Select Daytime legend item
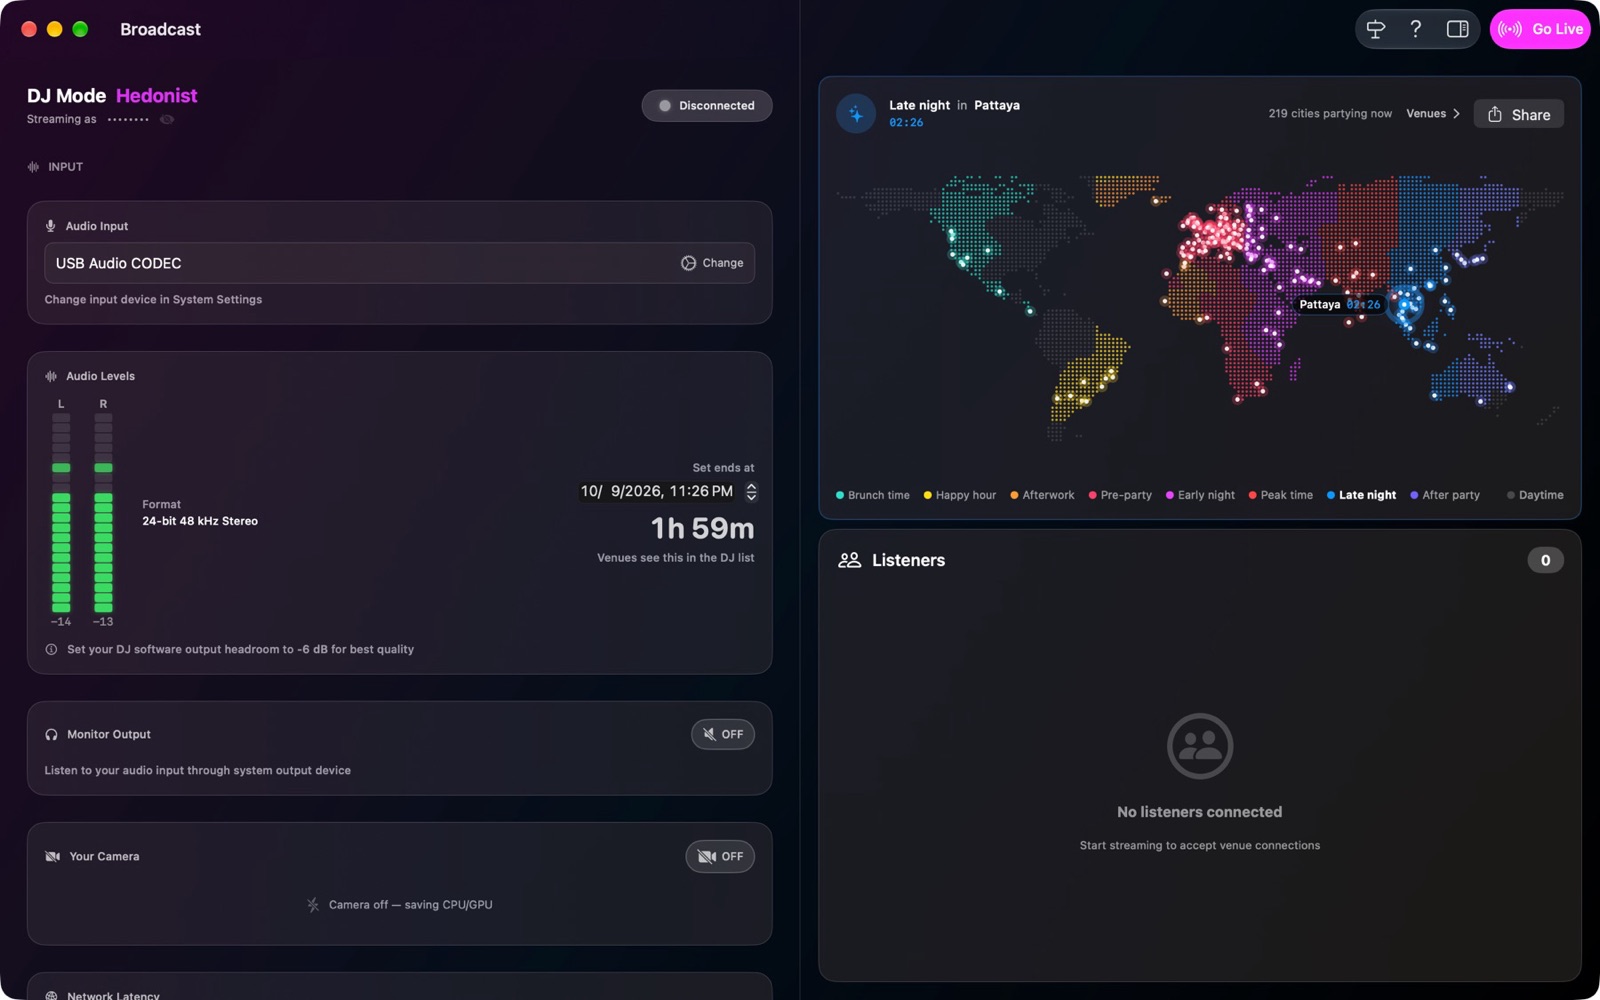The image size is (1600, 1000). coord(1535,495)
